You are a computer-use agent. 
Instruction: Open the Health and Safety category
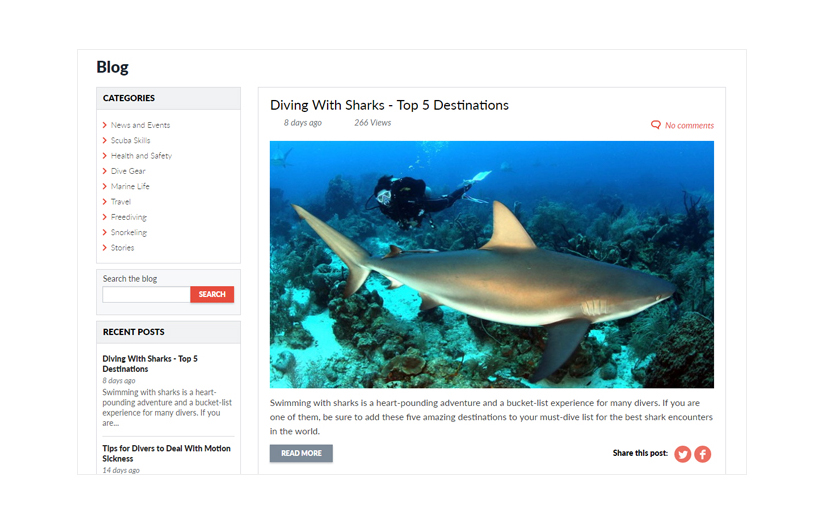pyautogui.click(x=141, y=156)
